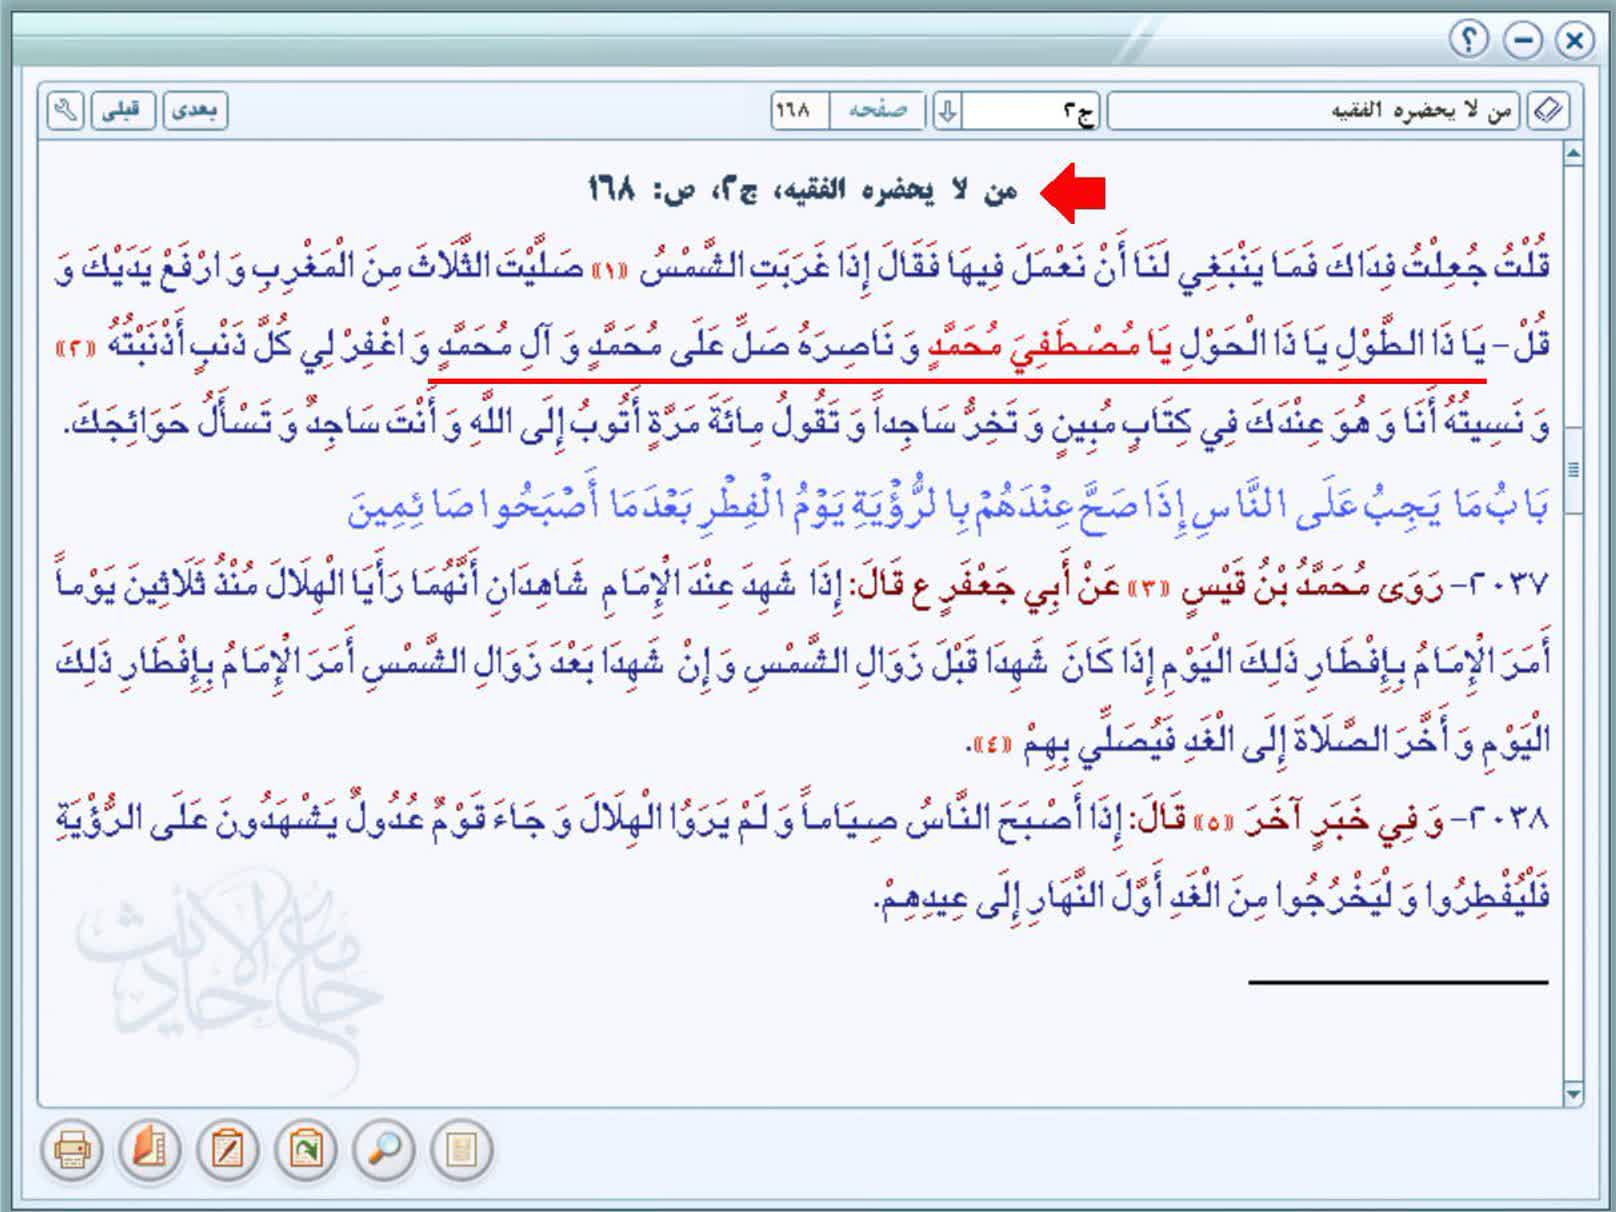Screen dimensions: 1616x1212
Task: Open settings with the wrench icon
Action: click(65, 110)
